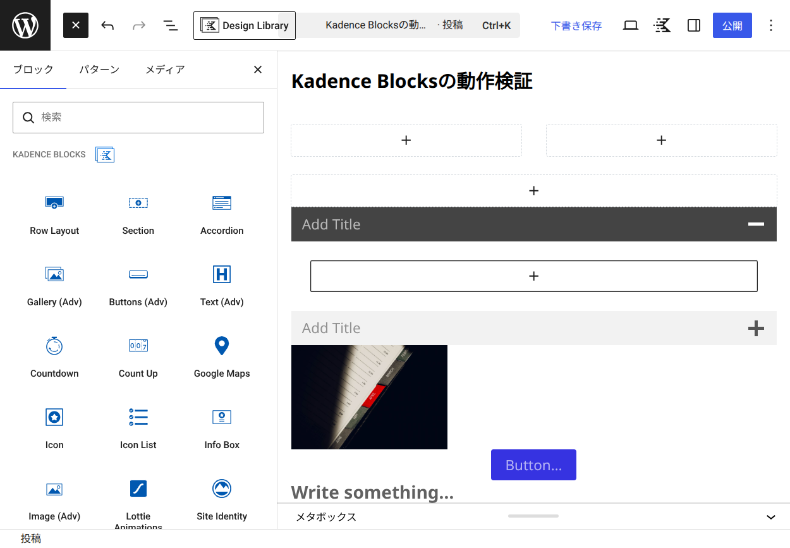Screen dimensions: 790x548
Task: Insert the Gallery (Adv) block
Action: [54, 287]
